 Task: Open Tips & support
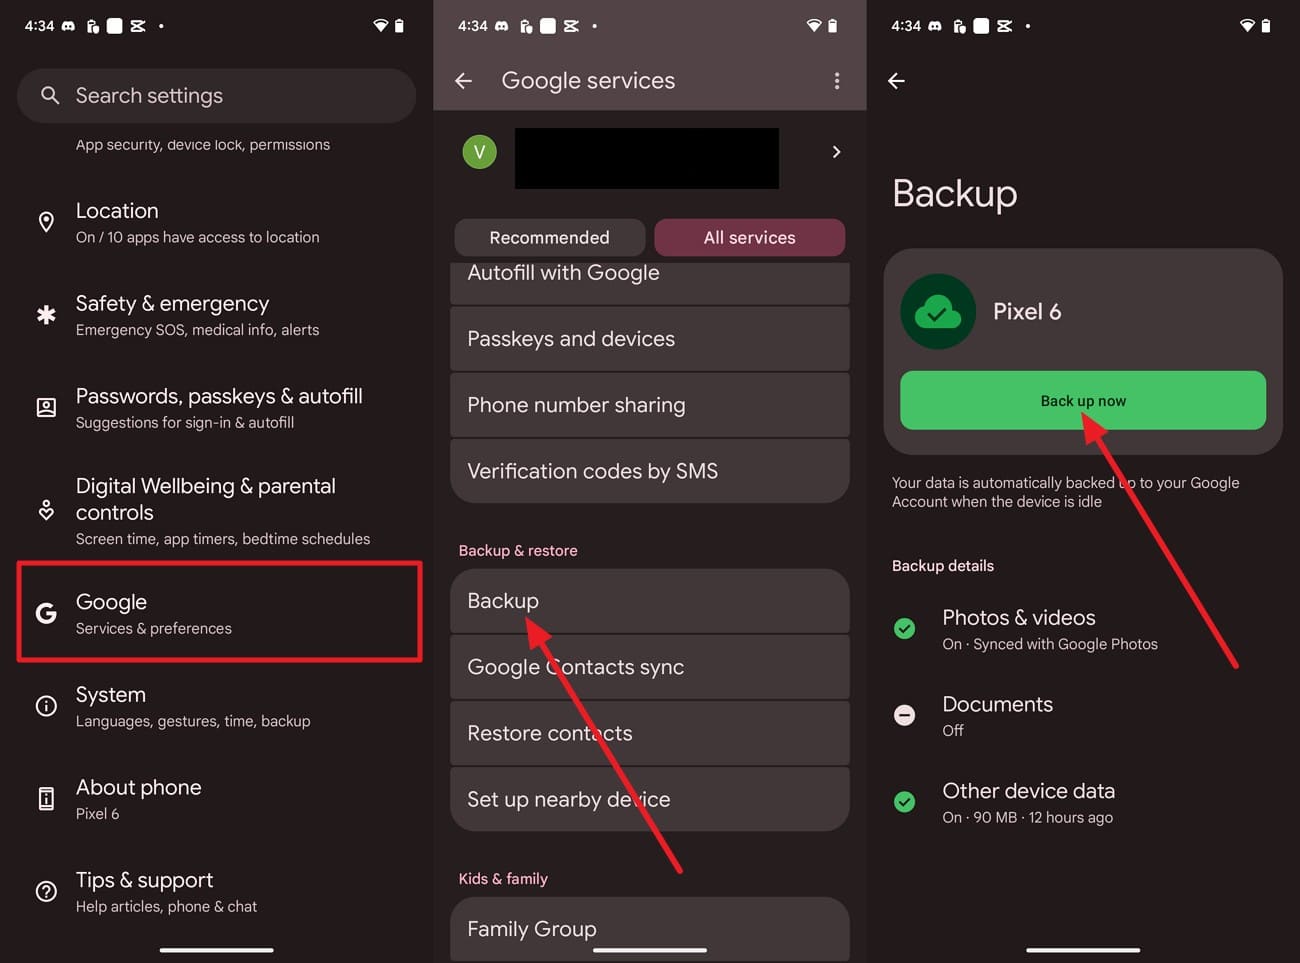tap(217, 892)
